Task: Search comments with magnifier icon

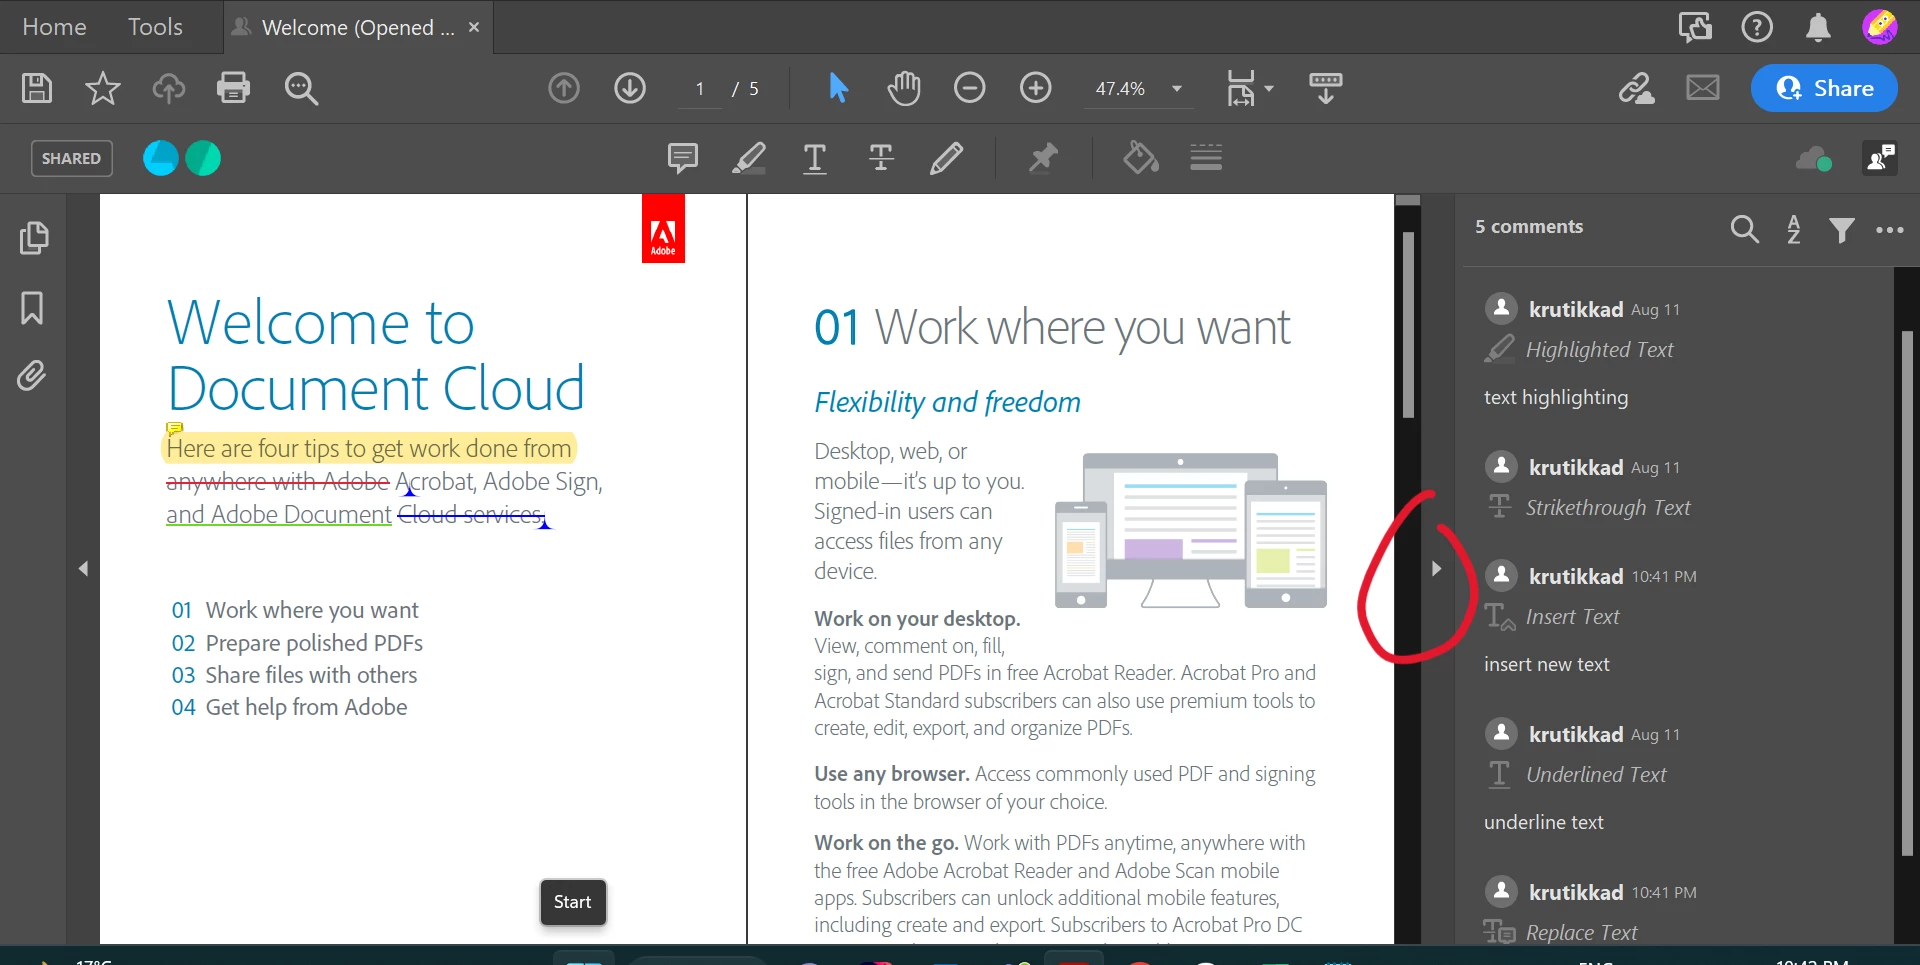Action: pos(1744,229)
